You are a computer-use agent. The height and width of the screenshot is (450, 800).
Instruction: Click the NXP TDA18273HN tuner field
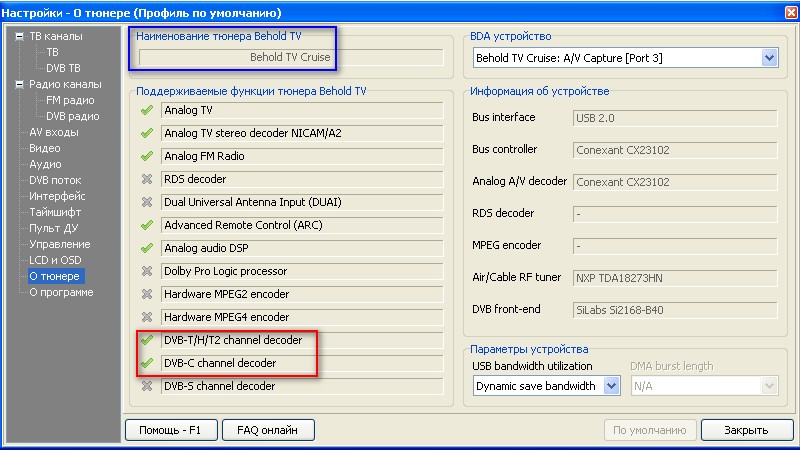tap(675, 278)
